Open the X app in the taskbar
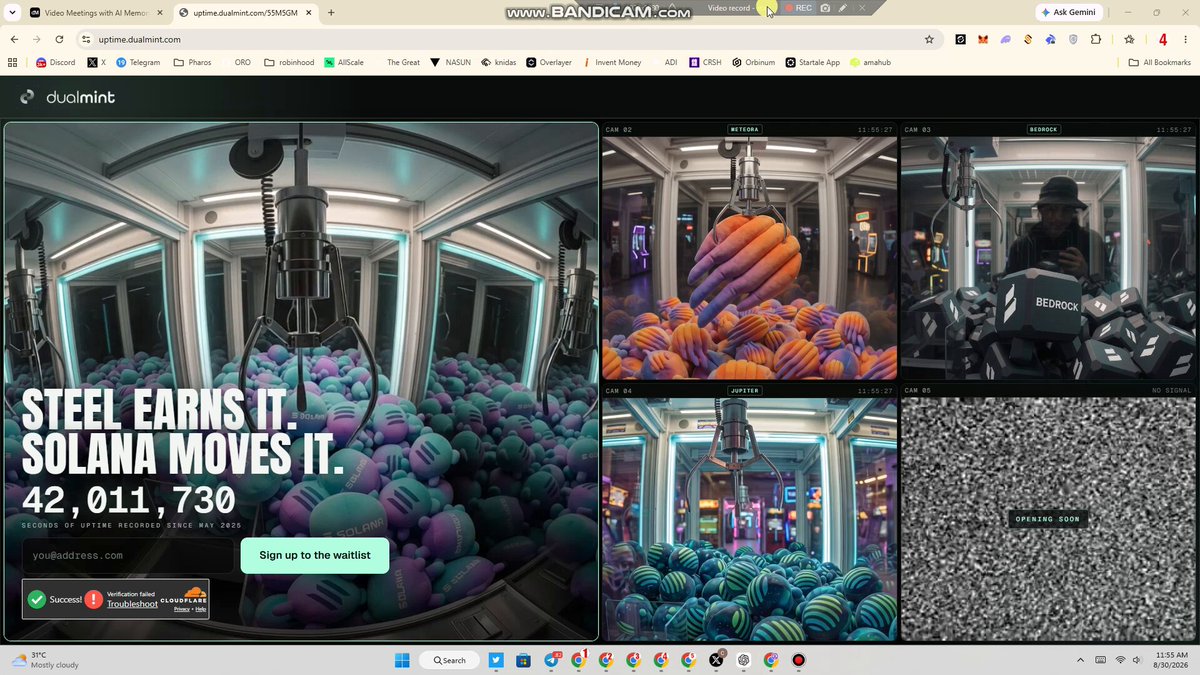Viewport: 1200px width, 675px height. point(716,660)
